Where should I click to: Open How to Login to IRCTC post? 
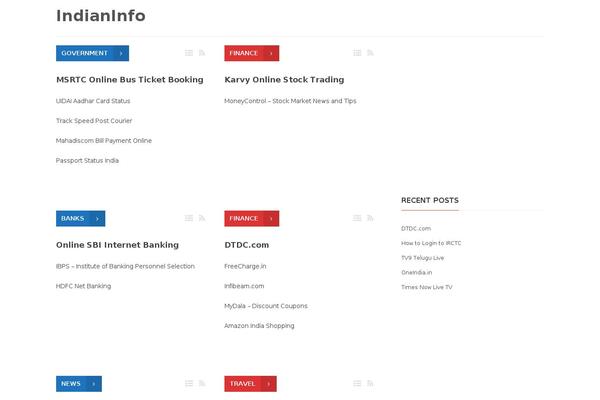click(431, 243)
